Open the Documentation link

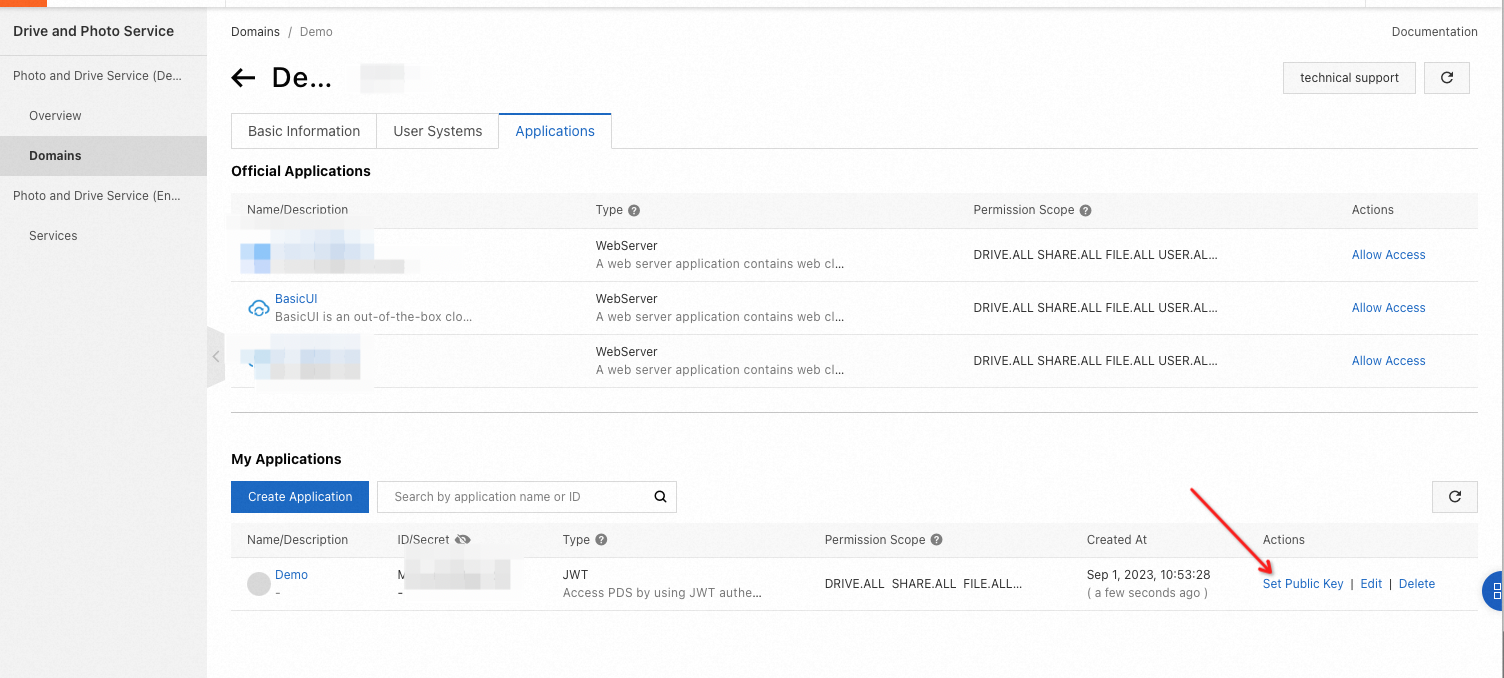tap(1434, 32)
